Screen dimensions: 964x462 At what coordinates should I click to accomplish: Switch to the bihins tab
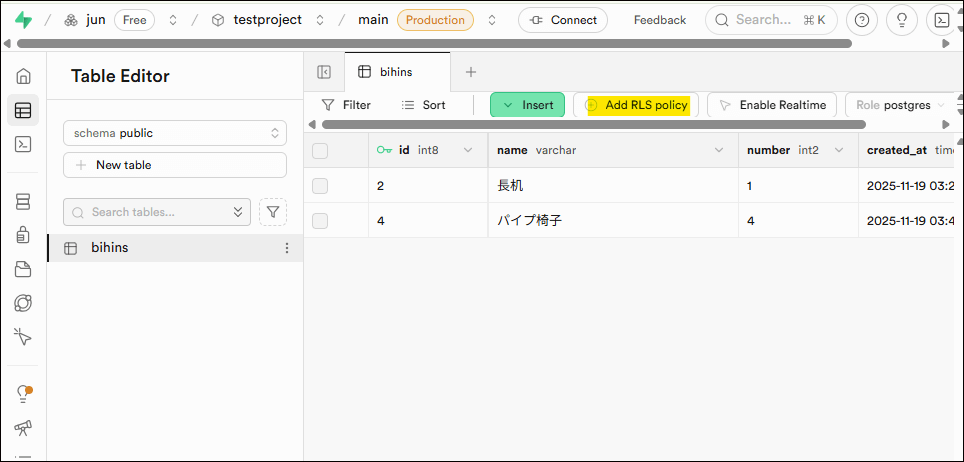coord(396,72)
